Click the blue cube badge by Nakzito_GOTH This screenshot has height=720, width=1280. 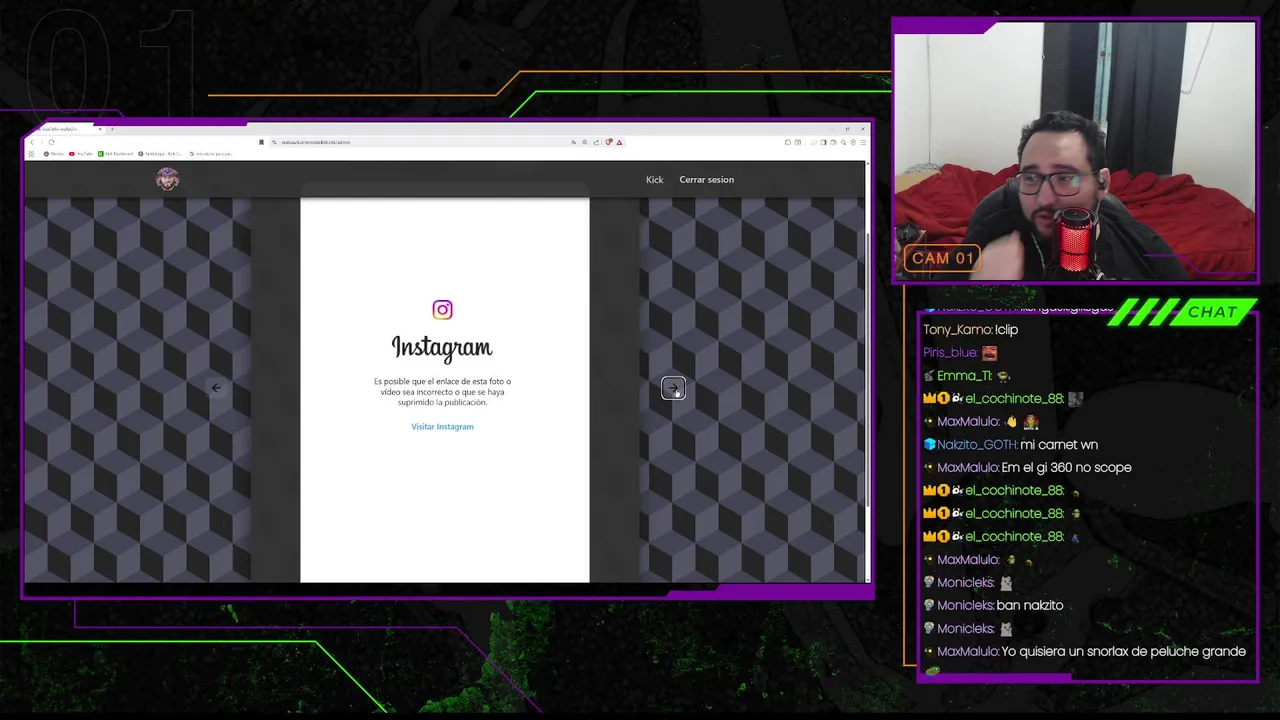[929, 445]
